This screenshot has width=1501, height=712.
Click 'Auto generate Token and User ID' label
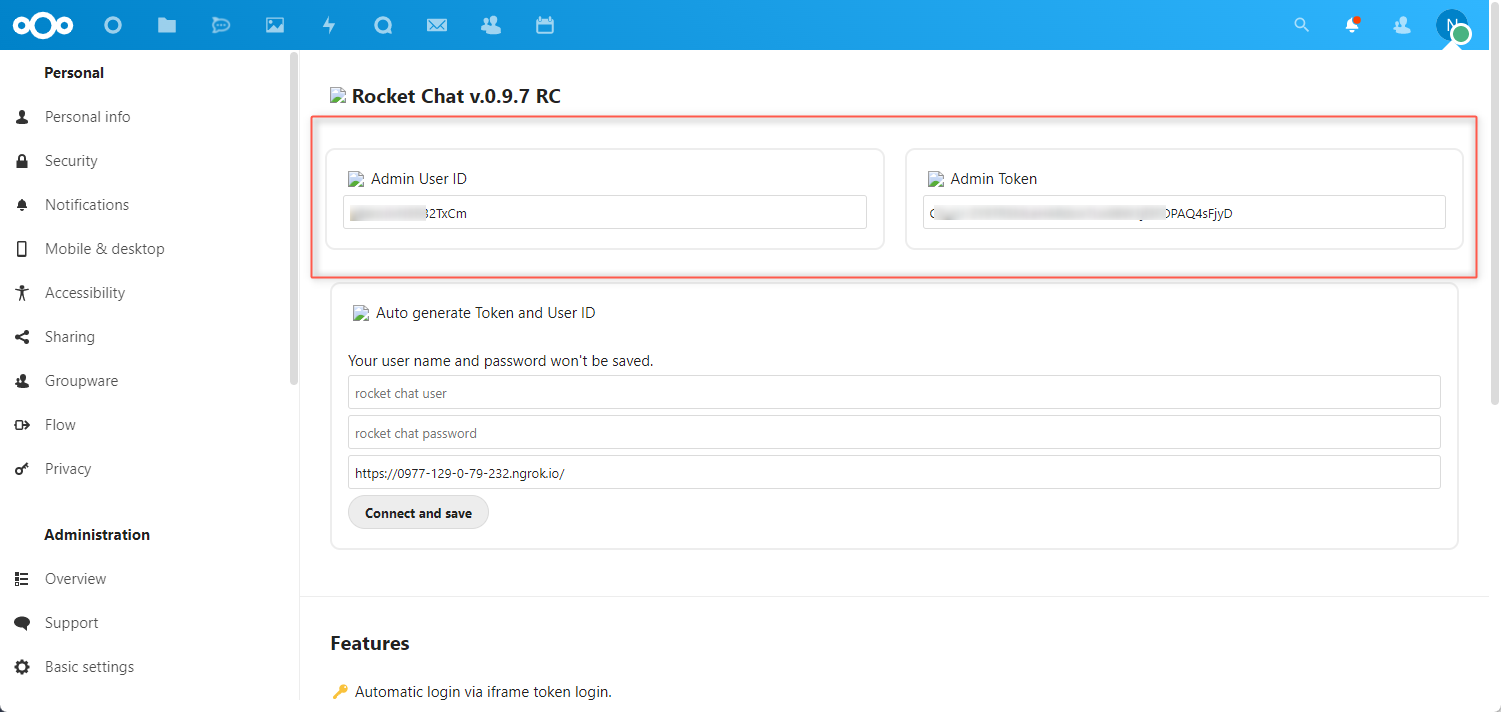[485, 313]
